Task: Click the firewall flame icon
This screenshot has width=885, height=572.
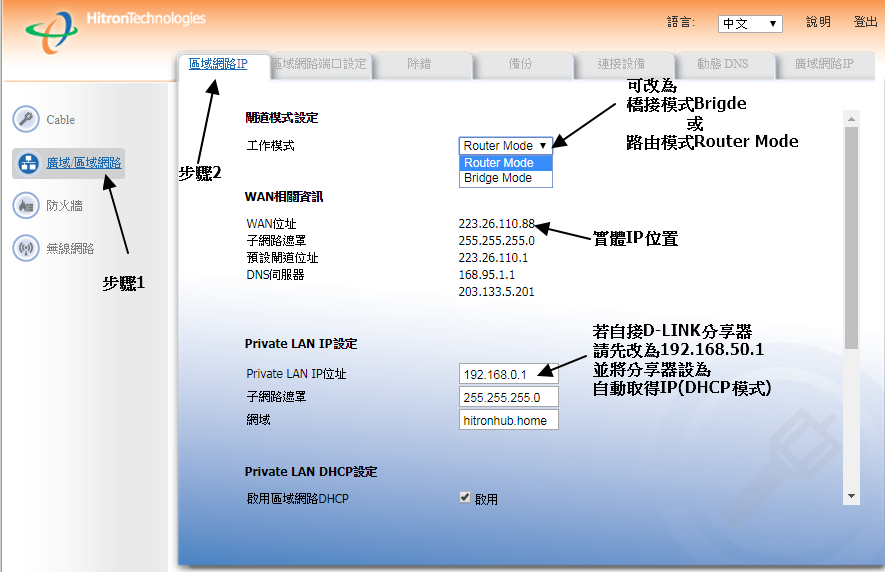Action: [x=26, y=206]
